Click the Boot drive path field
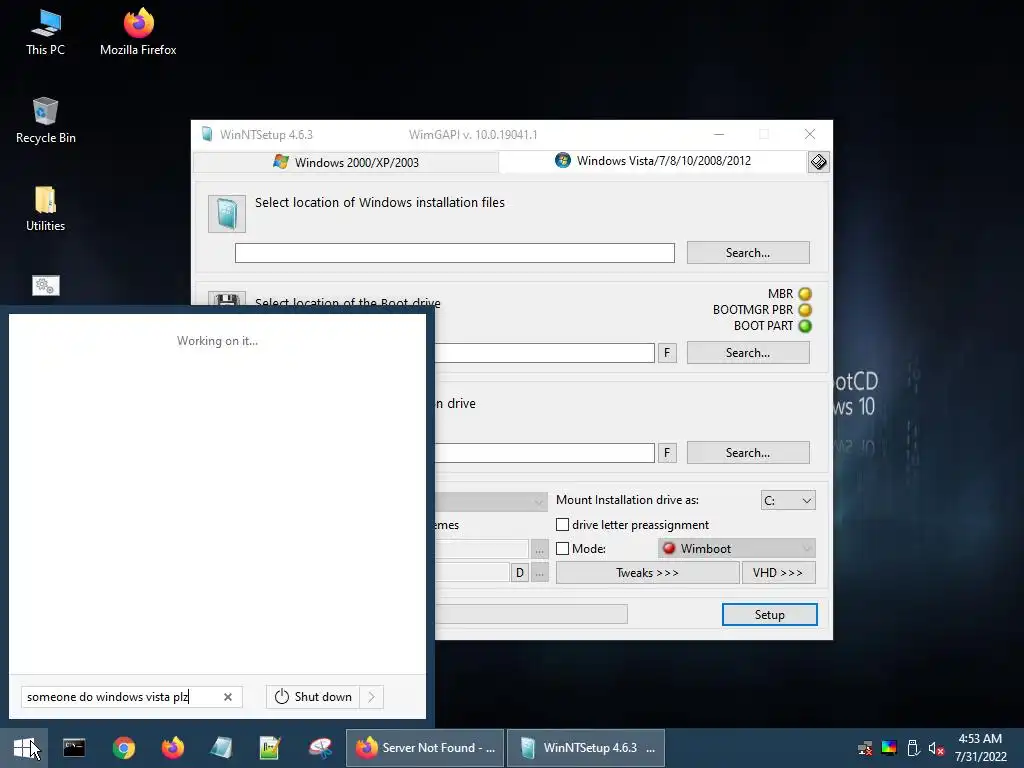 coord(545,353)
